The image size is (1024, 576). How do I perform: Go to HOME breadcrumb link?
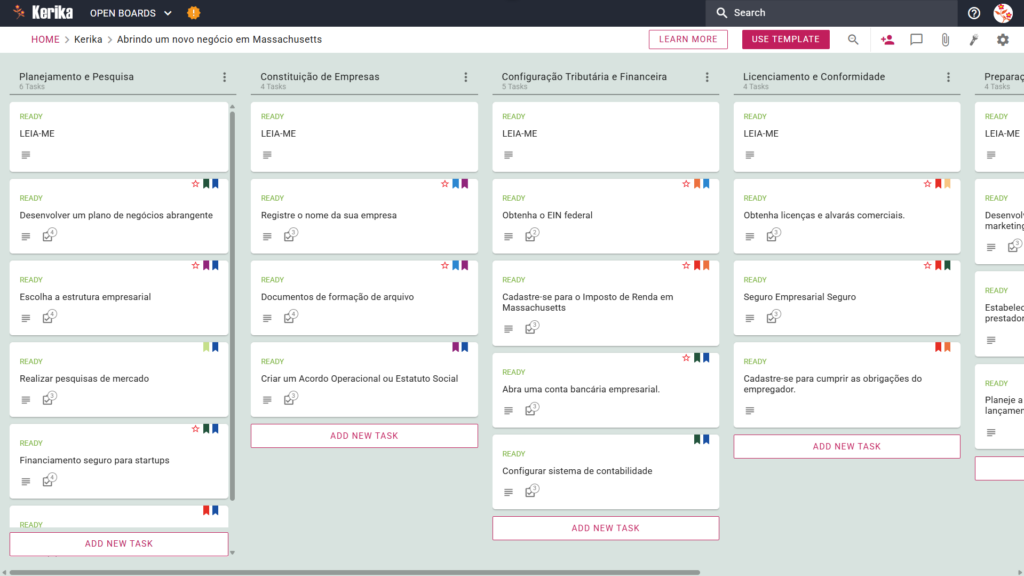[x=45, y=39]
